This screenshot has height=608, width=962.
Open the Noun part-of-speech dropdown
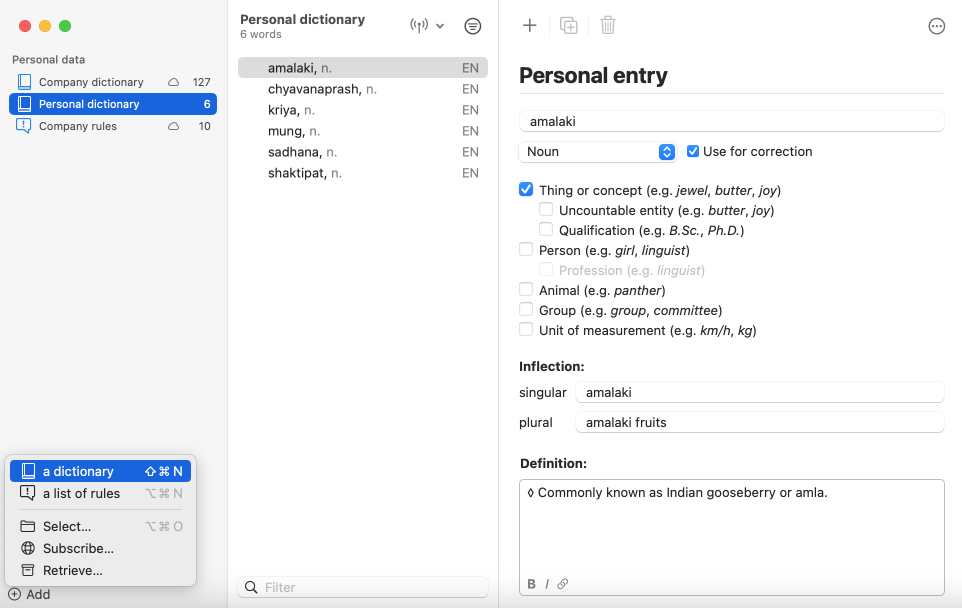597,152
